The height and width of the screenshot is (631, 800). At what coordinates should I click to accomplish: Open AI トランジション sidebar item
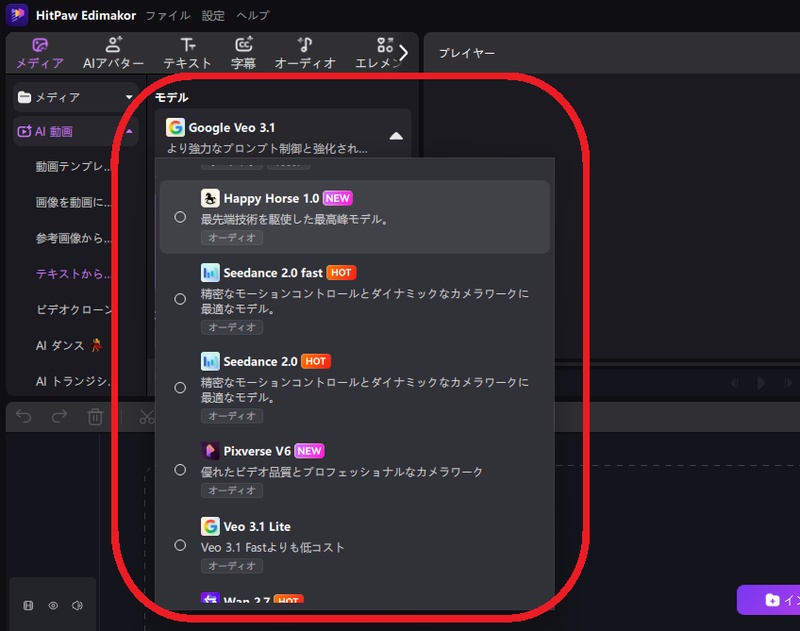pyautogui.click(x=72, y=381)
